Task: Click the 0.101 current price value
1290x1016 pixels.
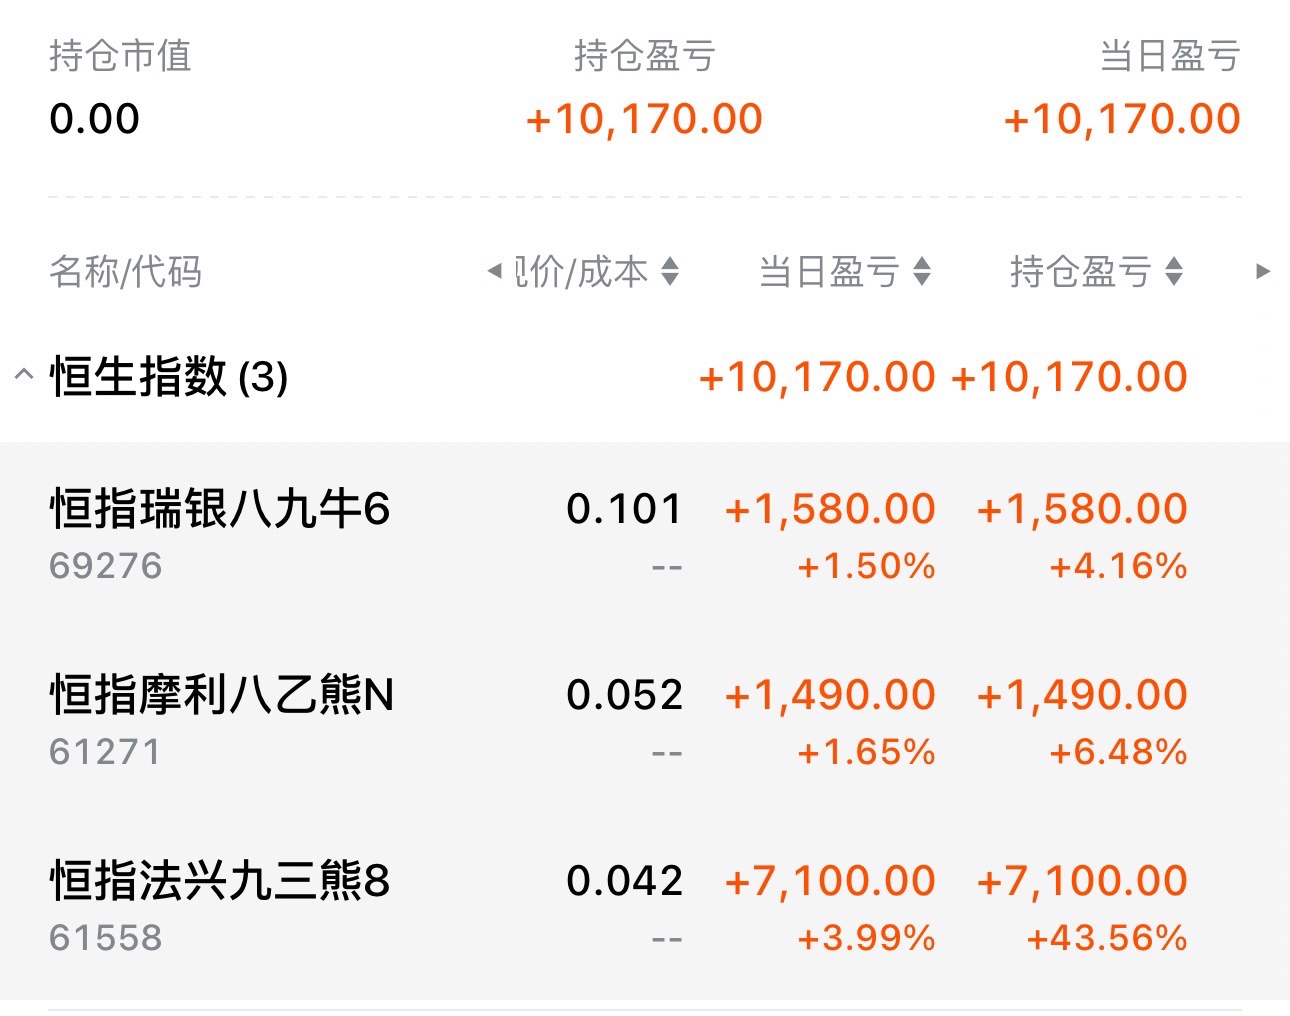Action: tap(624, 509)
